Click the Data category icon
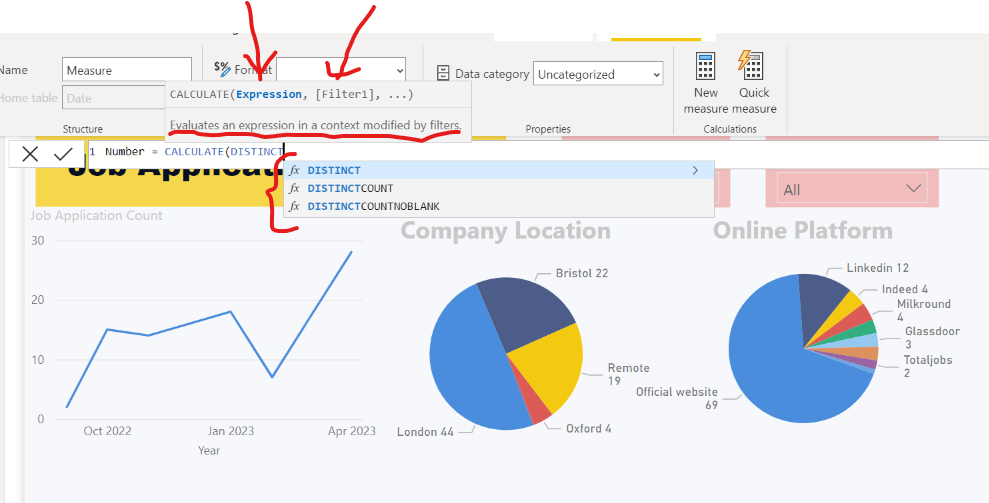This screenshot has width=989, height=503. 444,73
